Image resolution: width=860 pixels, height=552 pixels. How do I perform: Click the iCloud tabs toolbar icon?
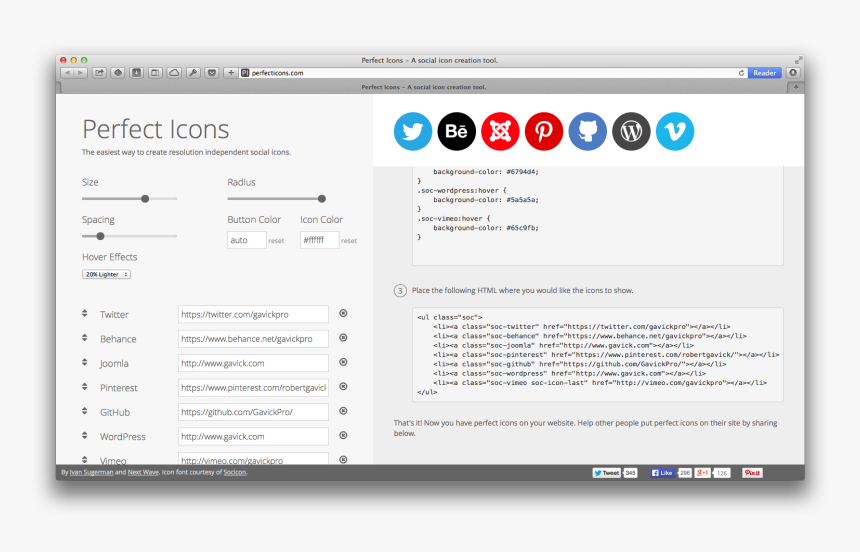(174, 73)
